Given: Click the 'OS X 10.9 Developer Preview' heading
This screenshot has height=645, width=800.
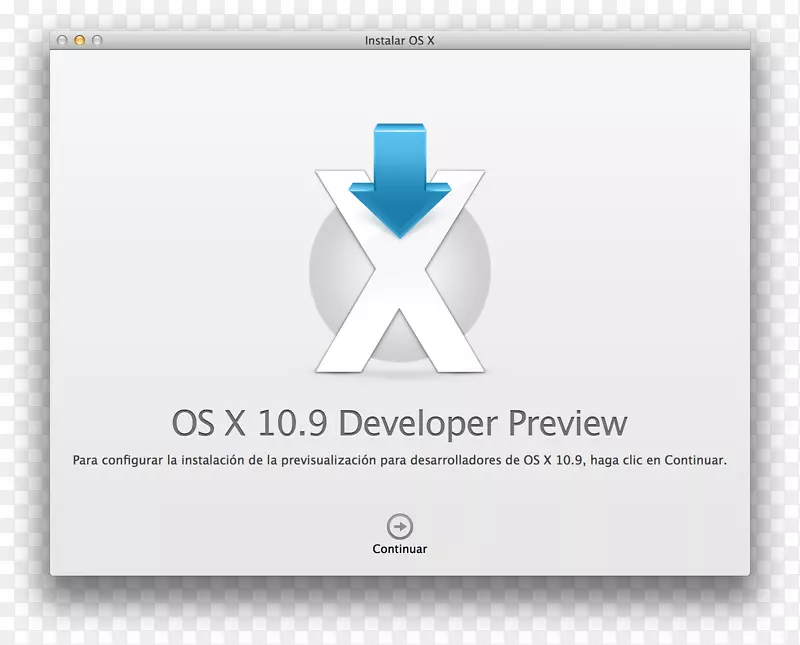Looking at the screenshot, I should pos(399,423).
